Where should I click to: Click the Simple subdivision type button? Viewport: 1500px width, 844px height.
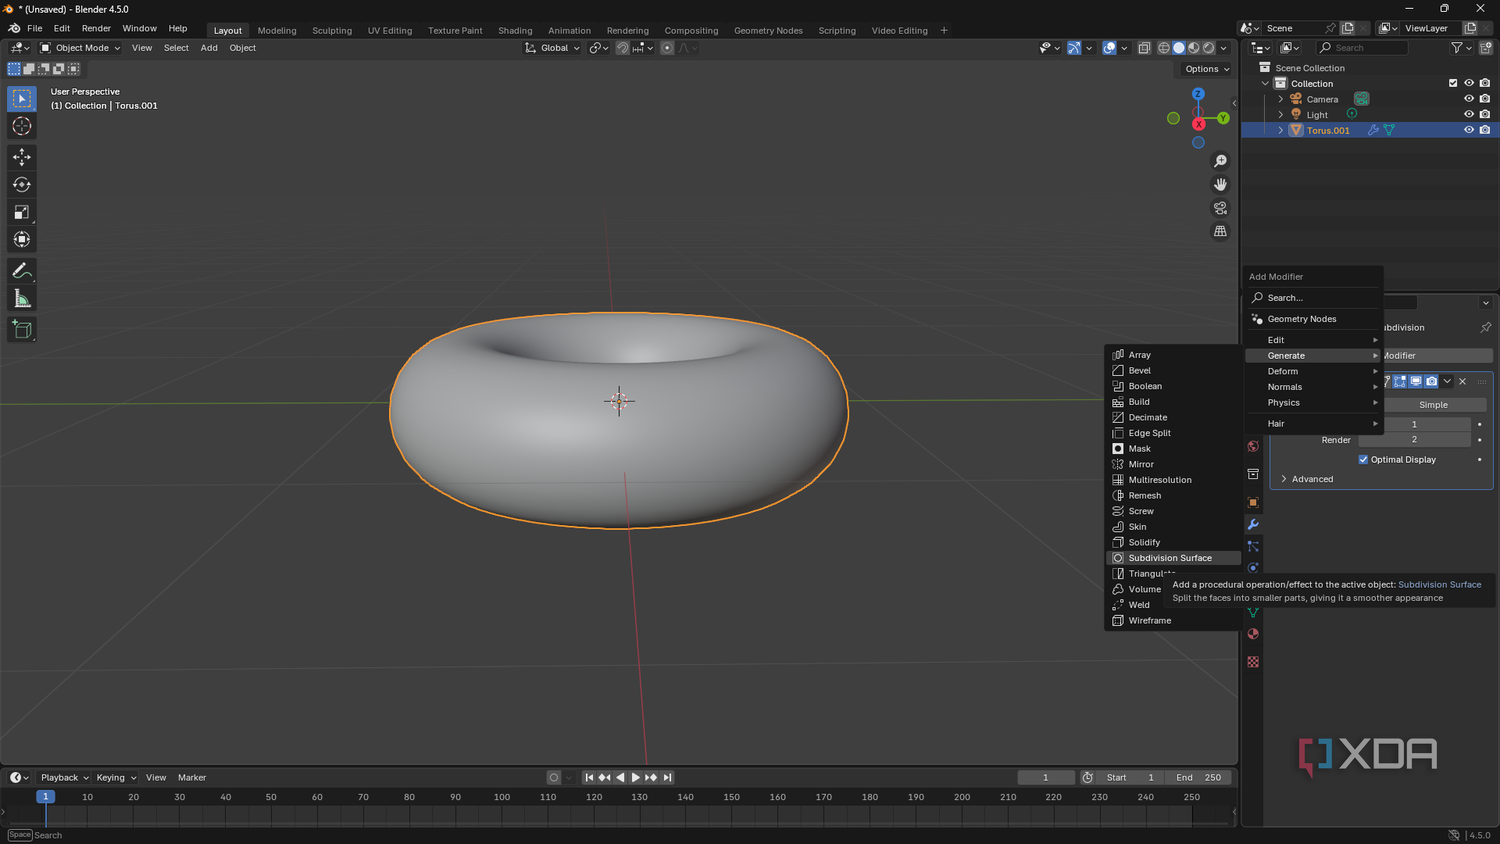click(1433, 405)
